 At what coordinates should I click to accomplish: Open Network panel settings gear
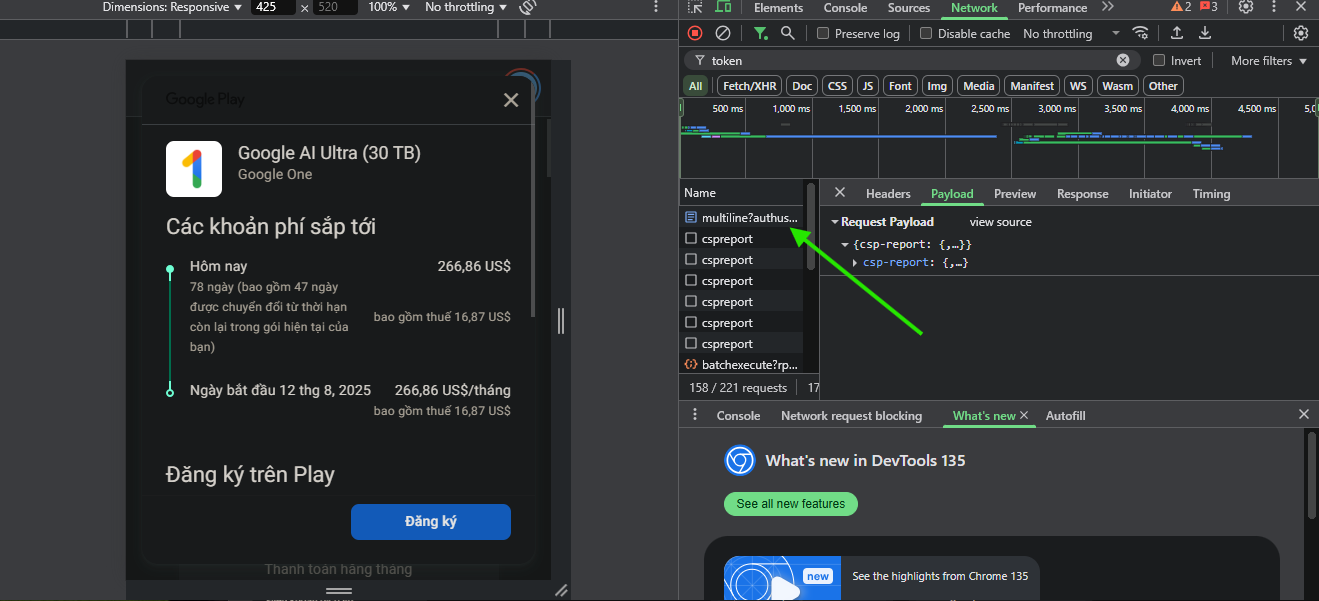click(1300, 33)
